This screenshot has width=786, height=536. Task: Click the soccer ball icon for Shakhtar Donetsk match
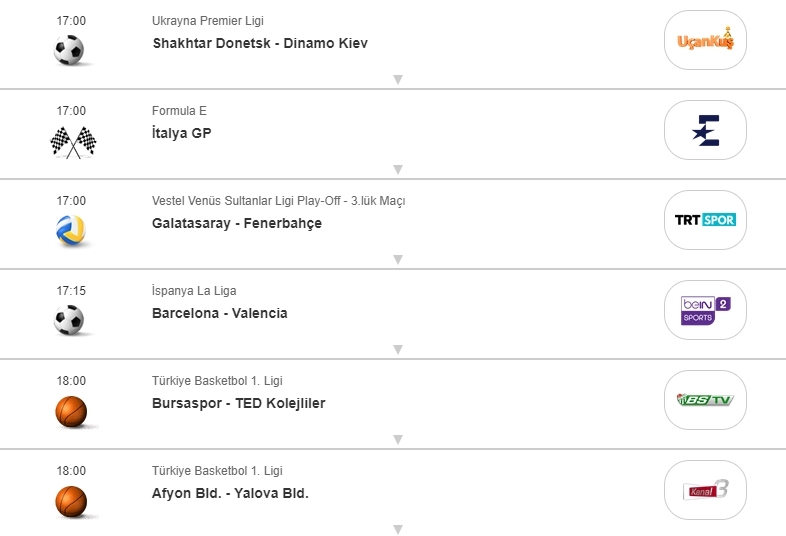pyautogui.click(x=70, y=50)
